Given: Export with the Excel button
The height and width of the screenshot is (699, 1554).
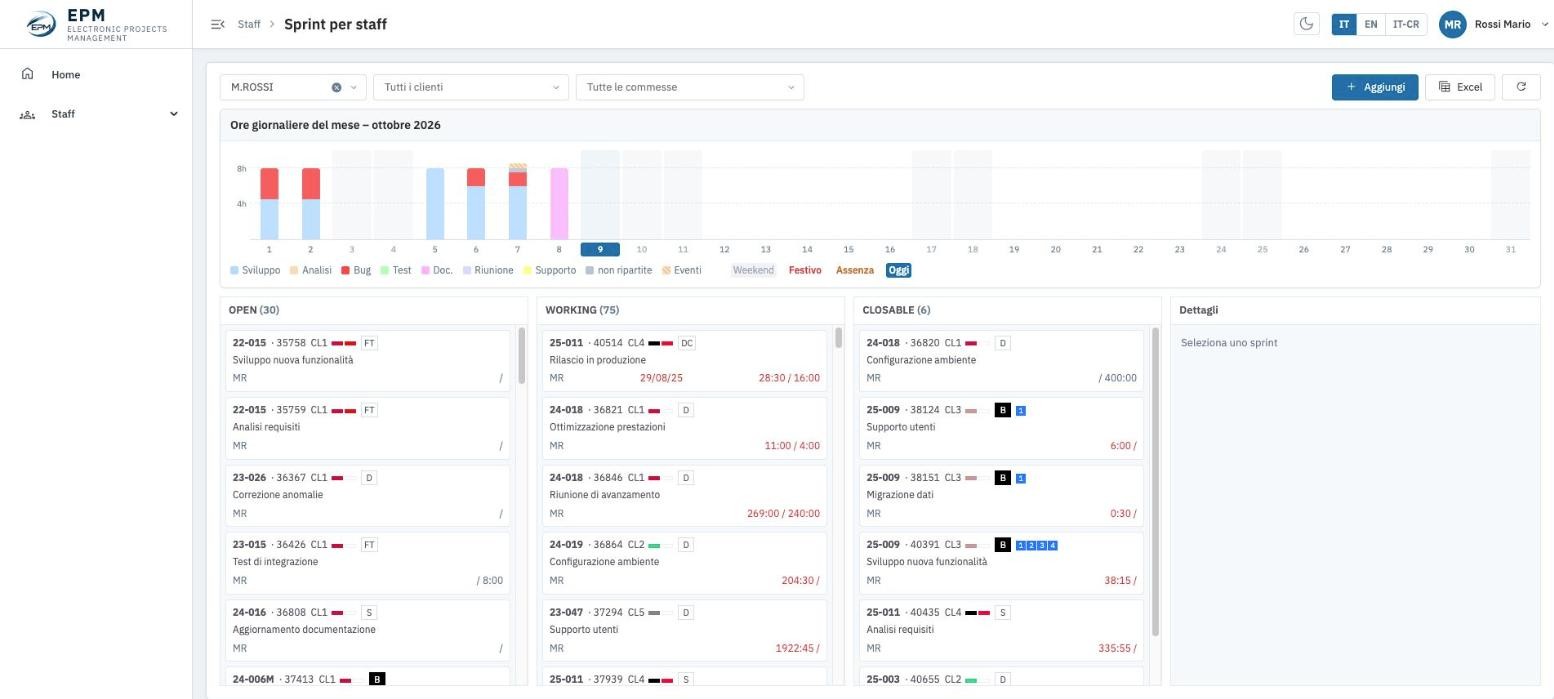Looking at the screenshot, I should pyautogui.click(x=1460, y=87).
